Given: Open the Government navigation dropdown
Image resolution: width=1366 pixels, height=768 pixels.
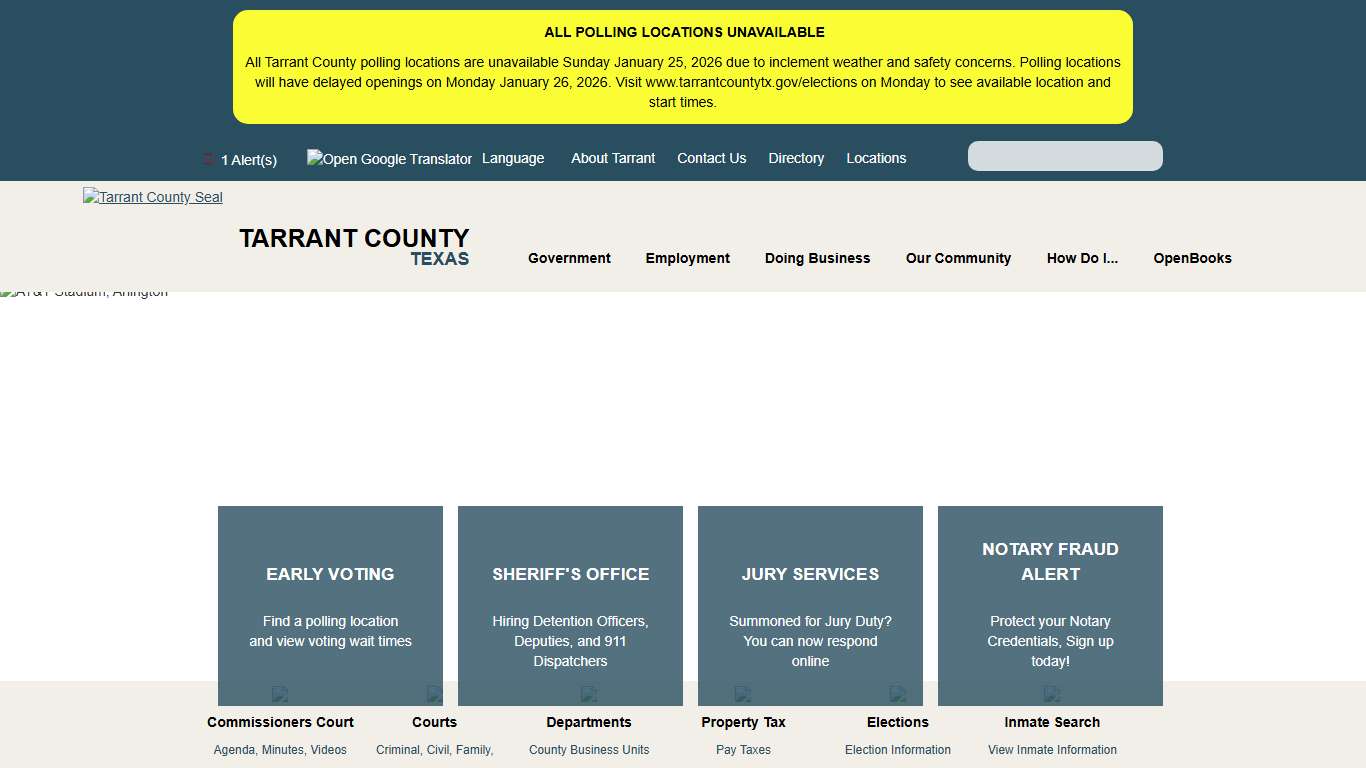Looking at the screenshot, I should point(569,258).
